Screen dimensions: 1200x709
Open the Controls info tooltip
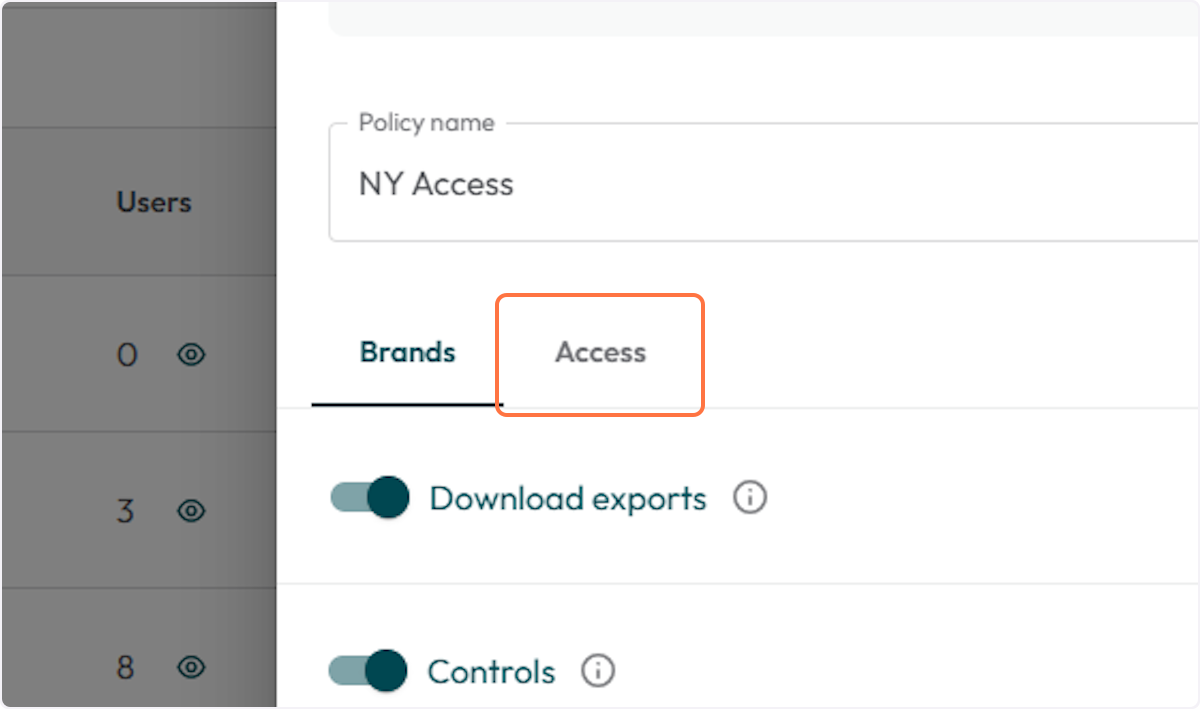click(597, 671)
